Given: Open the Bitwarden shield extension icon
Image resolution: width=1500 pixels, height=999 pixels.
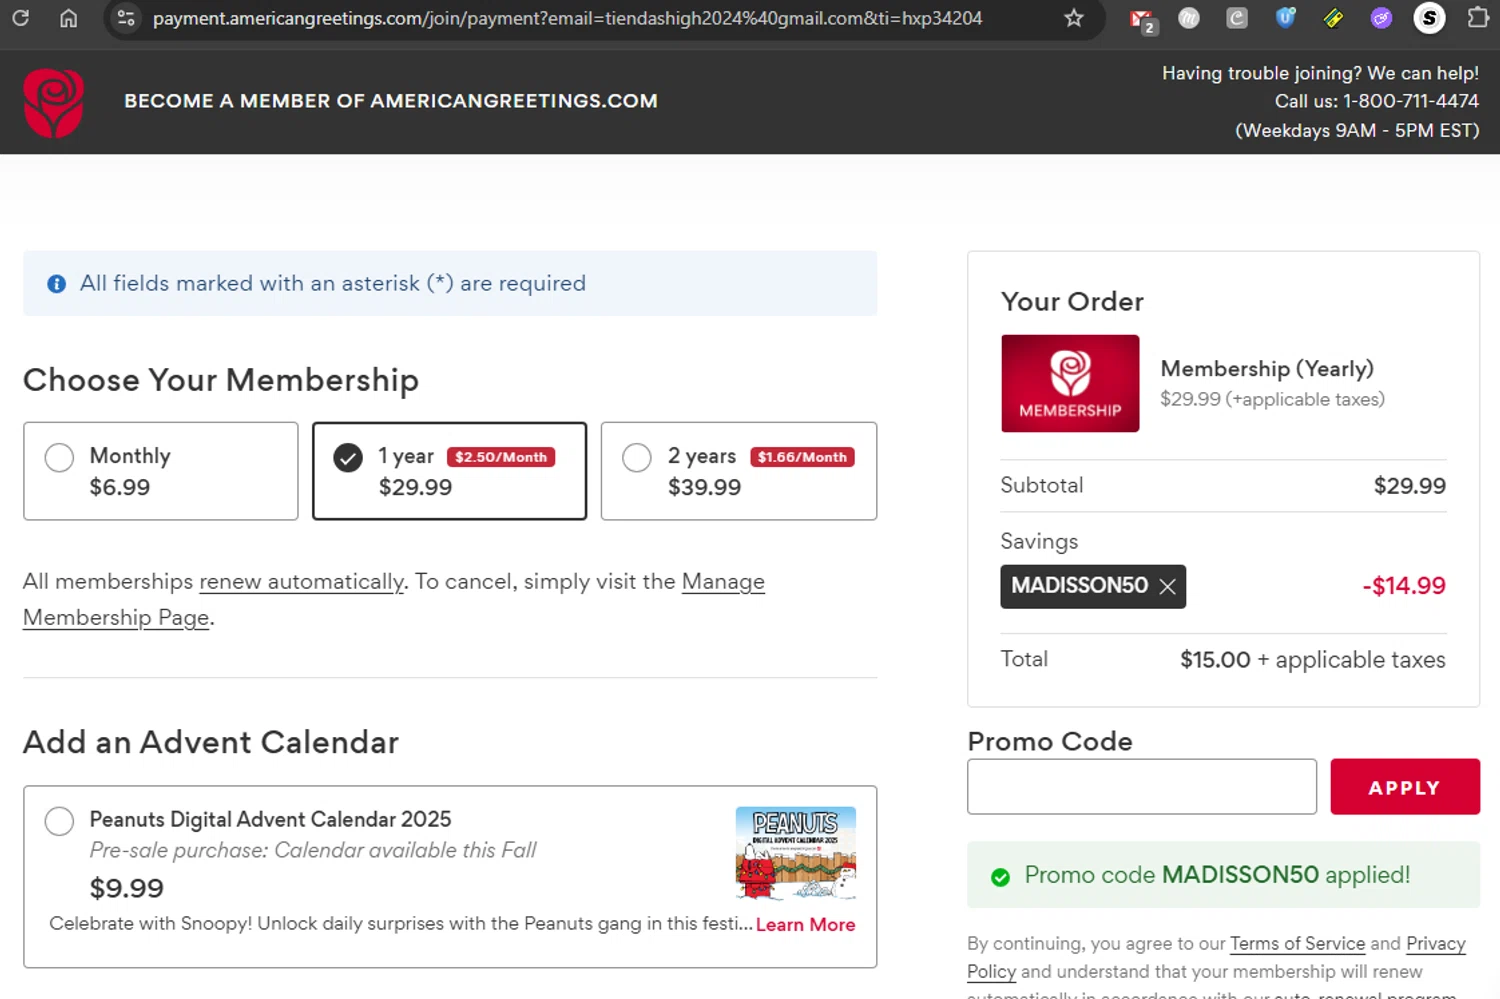Looking at the screenshot, I should [1285, 18].
